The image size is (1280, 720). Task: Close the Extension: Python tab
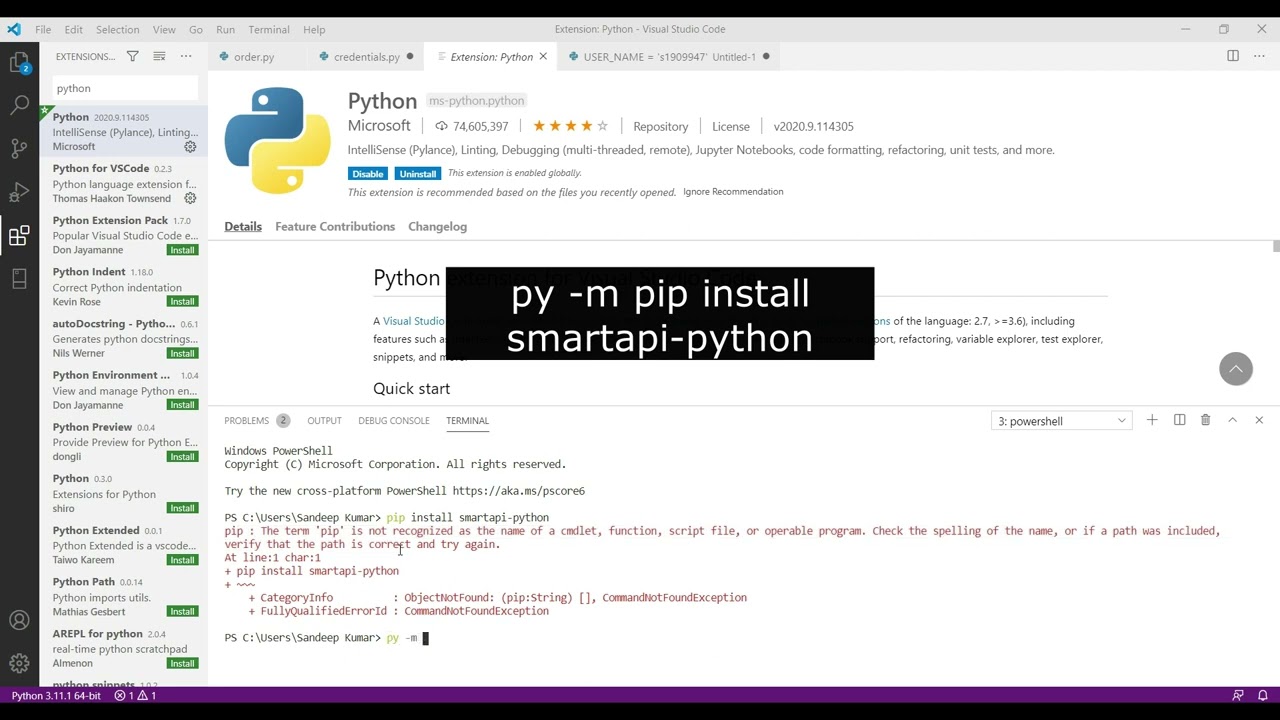[x=543, y=57]
